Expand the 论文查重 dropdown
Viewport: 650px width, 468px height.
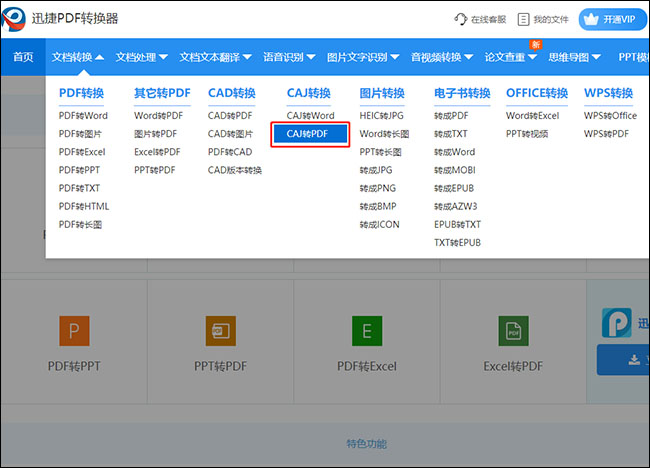pyautogui.click(x=510, y=57)
